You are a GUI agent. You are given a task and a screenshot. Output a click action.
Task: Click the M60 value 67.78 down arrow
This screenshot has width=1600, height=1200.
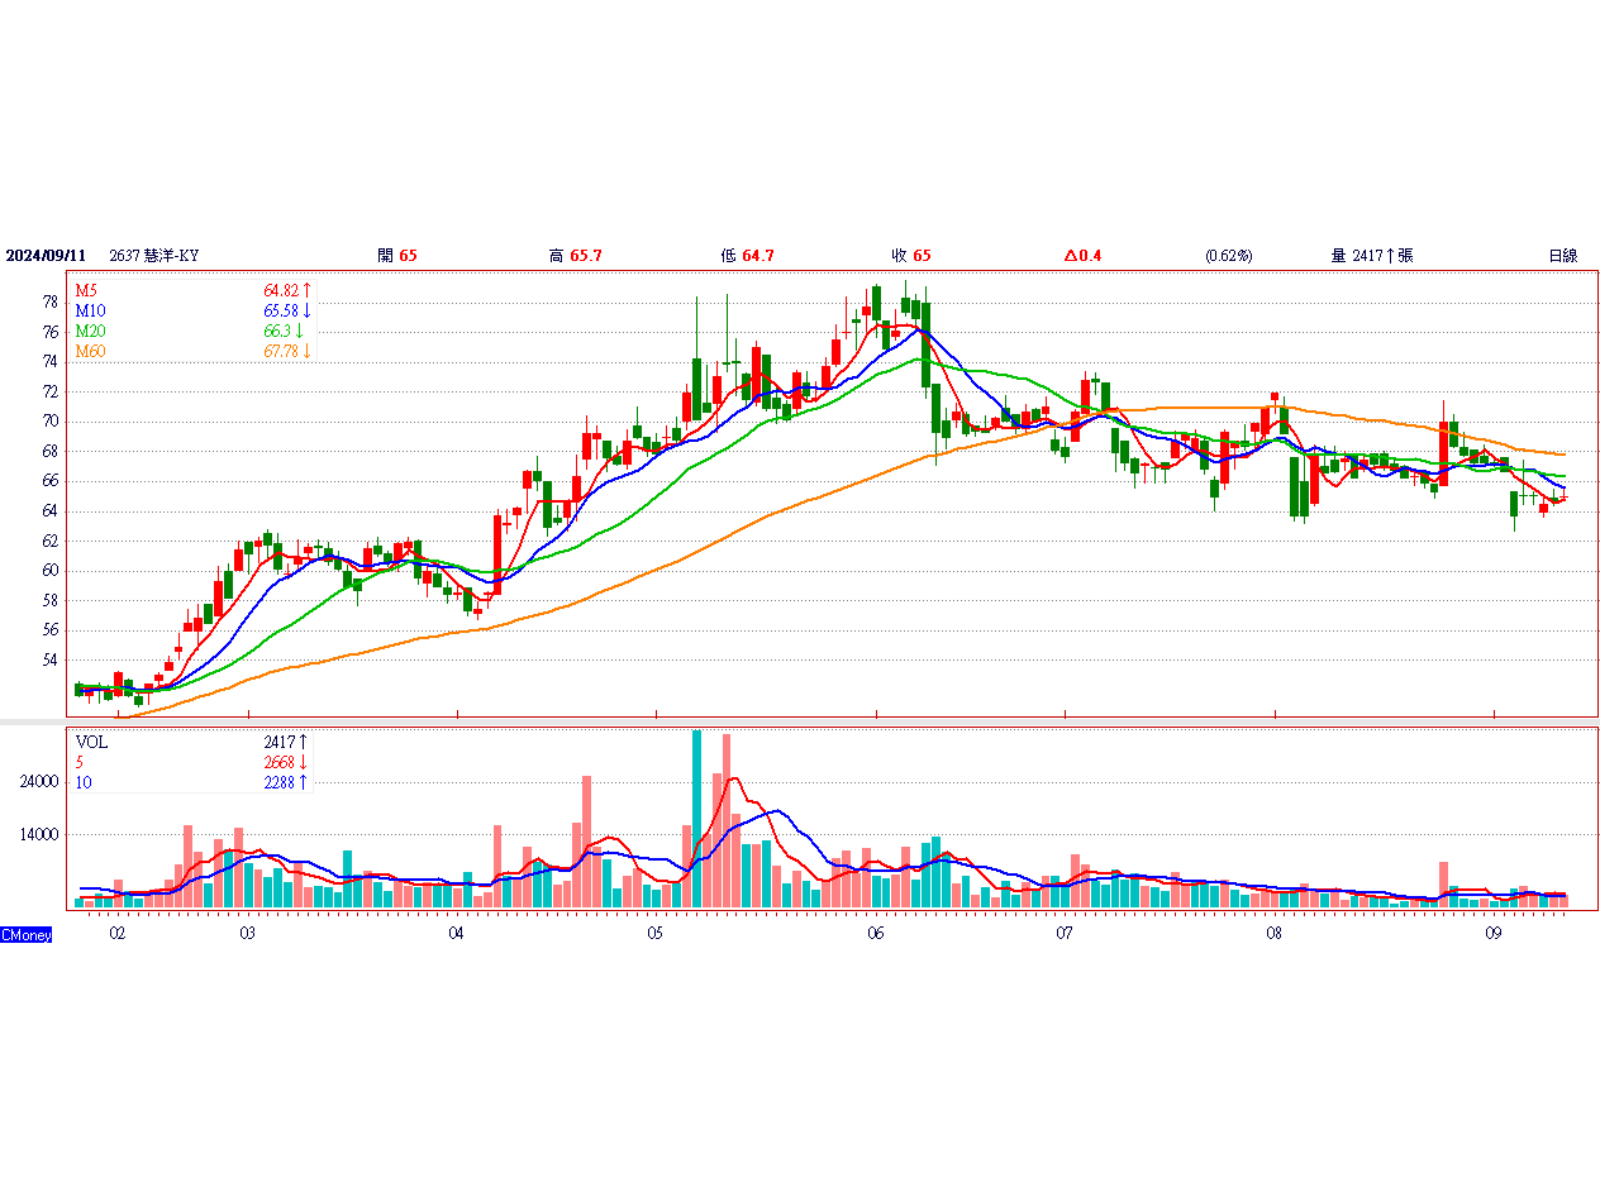pos(288,351)
